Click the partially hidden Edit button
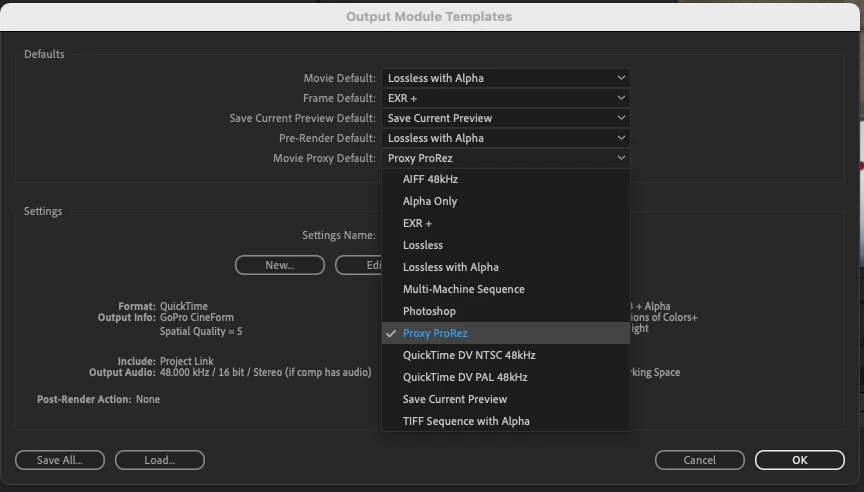 [359, 265]
